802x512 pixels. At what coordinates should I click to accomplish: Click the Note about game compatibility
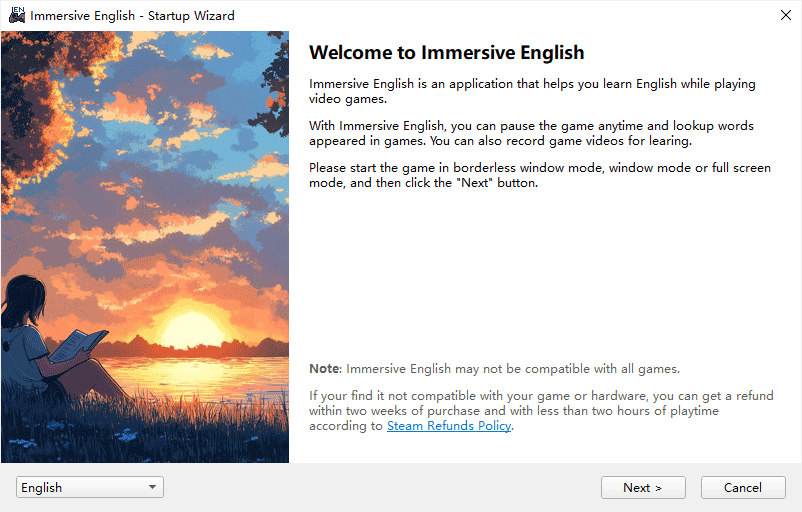[494, 369]
